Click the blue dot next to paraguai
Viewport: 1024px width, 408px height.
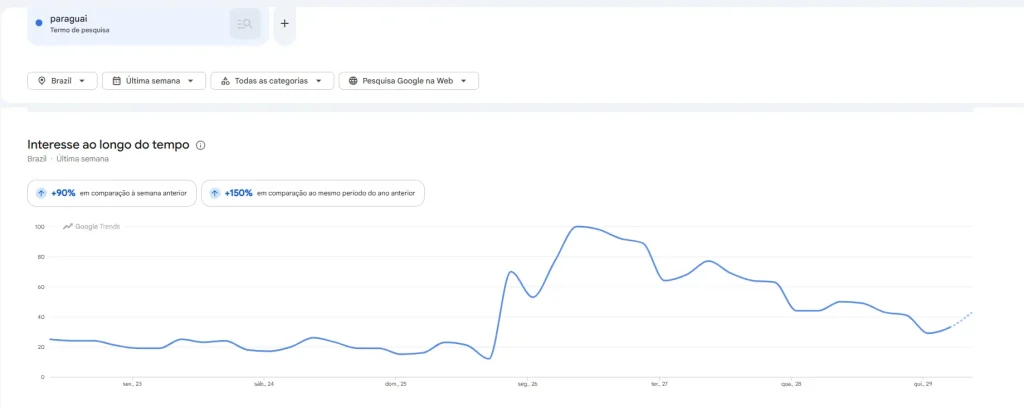(x=39, y=23)
